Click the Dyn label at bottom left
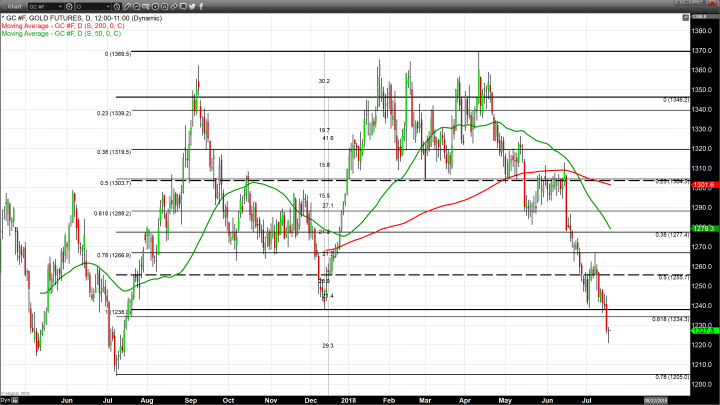The height and width of the screenshot is (405, 720). pos(5,401)
